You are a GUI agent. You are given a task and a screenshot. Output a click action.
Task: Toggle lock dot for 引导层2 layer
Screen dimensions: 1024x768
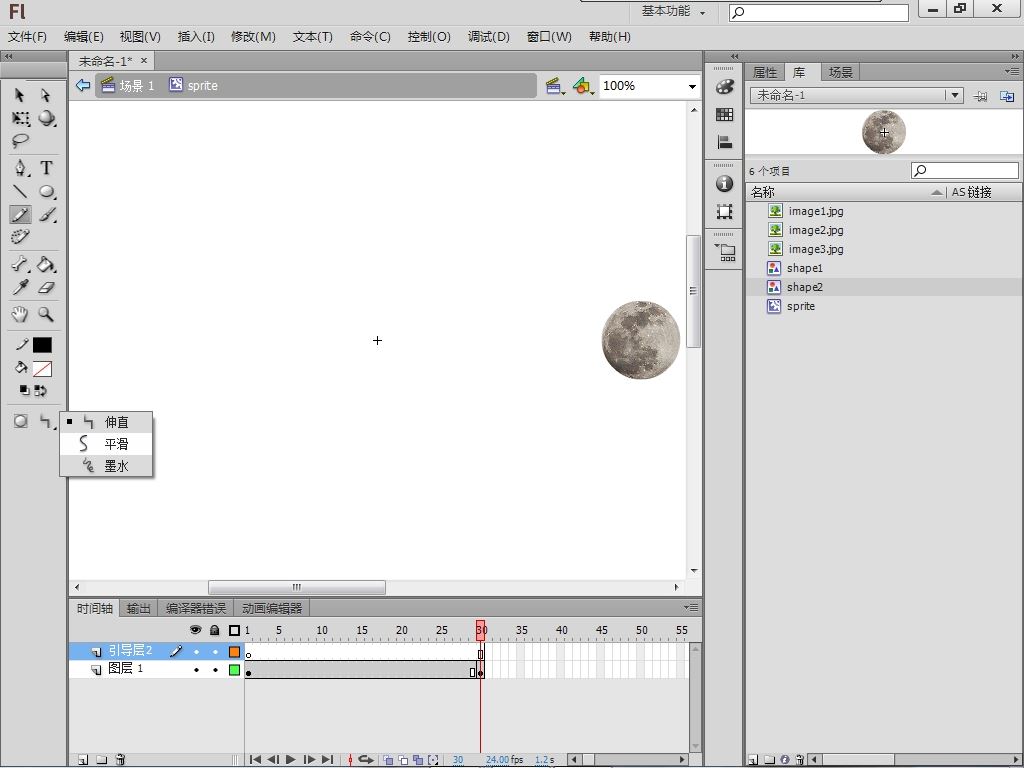[x=214, y=652]
